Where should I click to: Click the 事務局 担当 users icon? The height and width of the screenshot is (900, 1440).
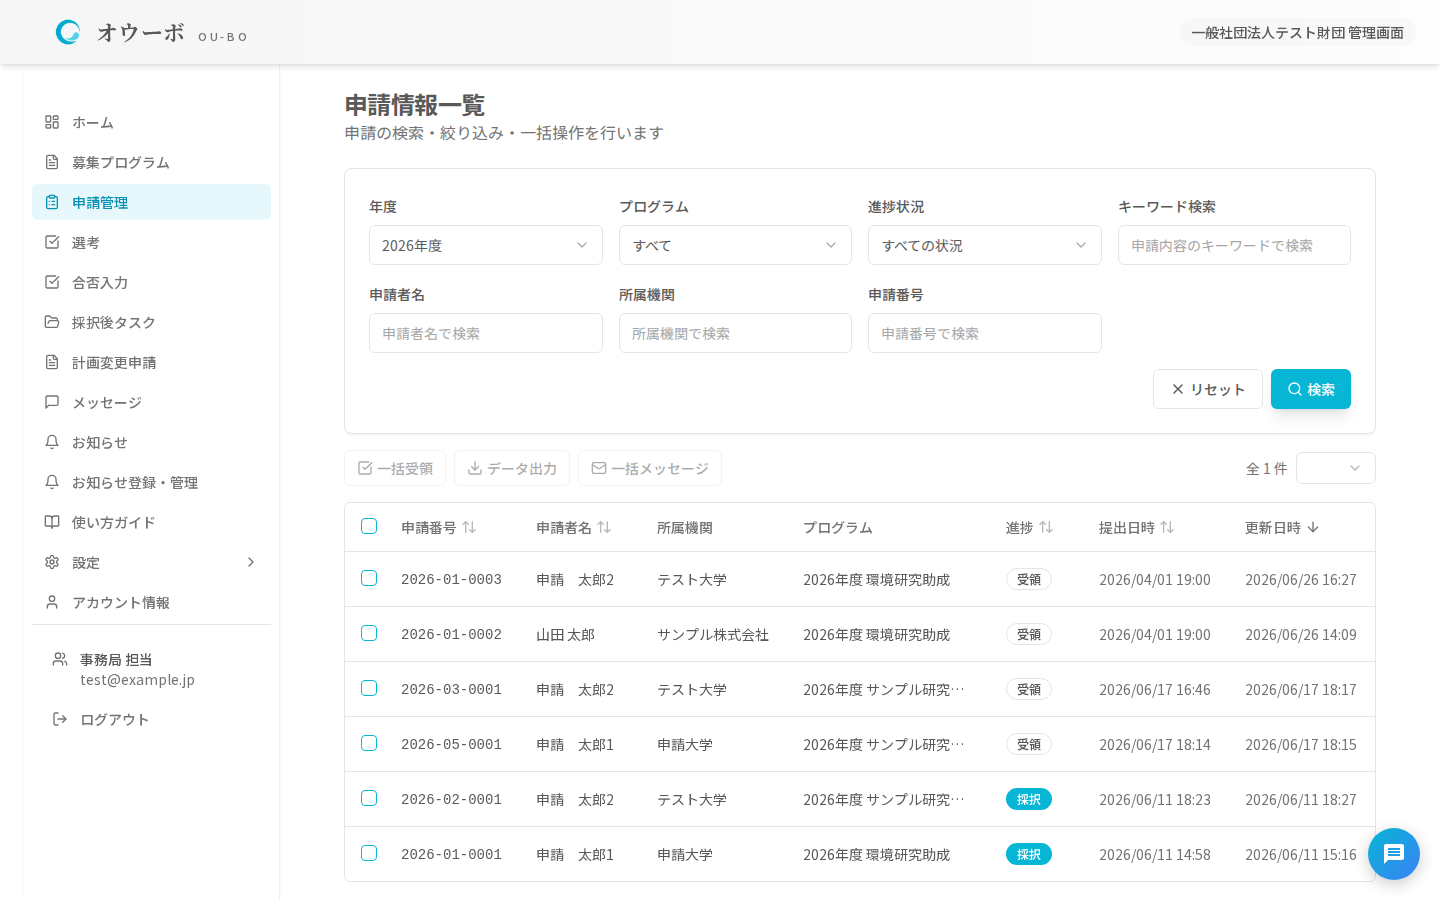tap(60, 659)
